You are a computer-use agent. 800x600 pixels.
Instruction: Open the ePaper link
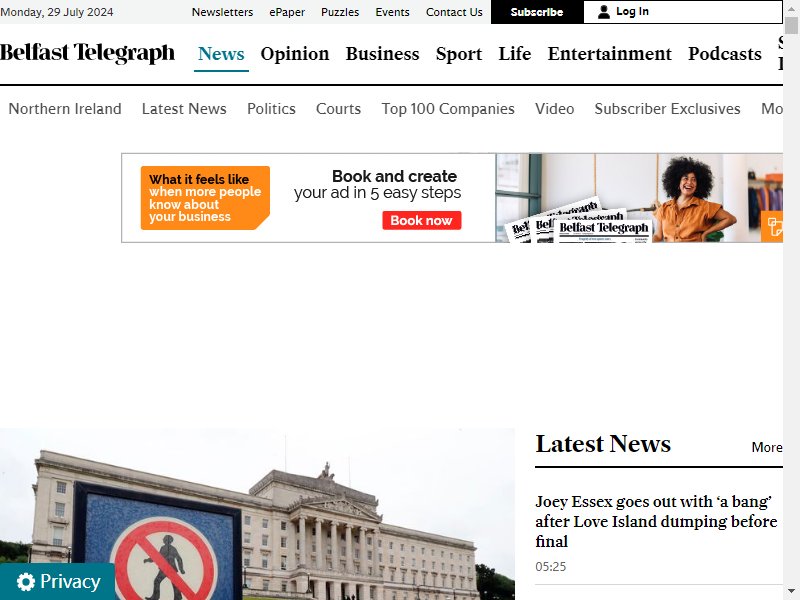(x=287, y=12)
